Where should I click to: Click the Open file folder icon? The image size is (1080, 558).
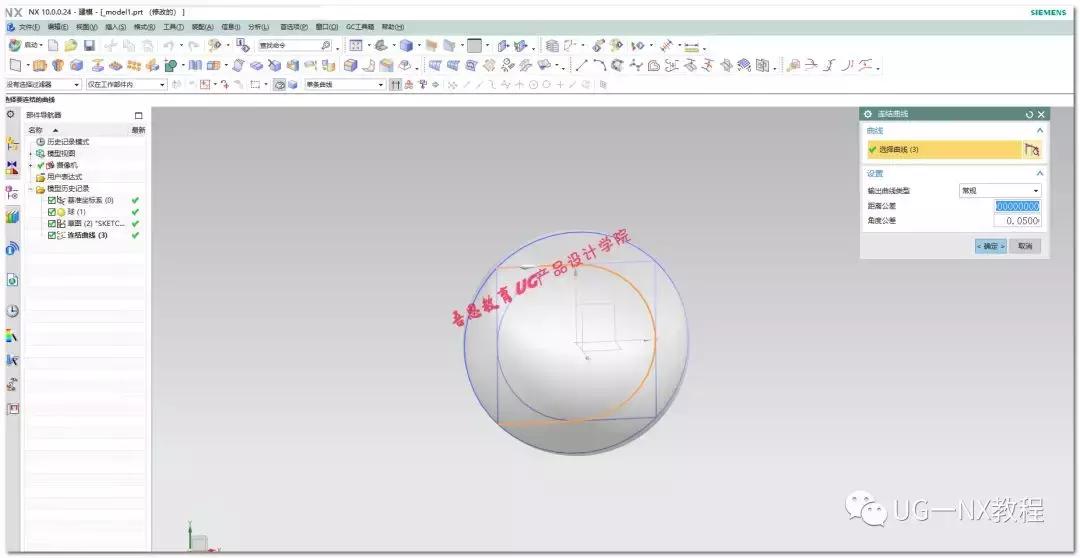(x=71, y=46)
